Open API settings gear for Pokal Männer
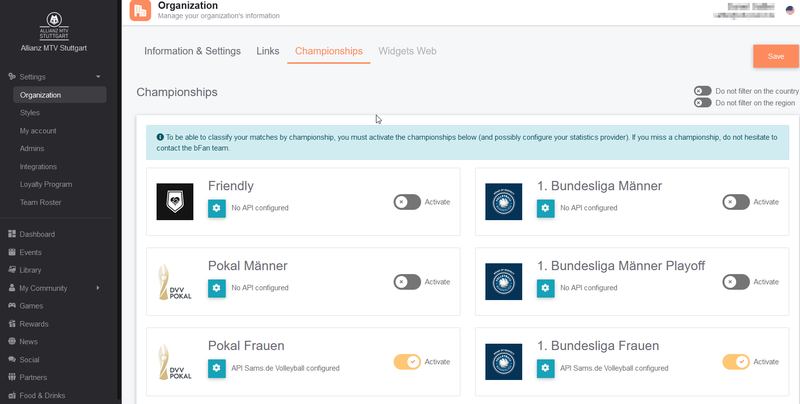 217,288
